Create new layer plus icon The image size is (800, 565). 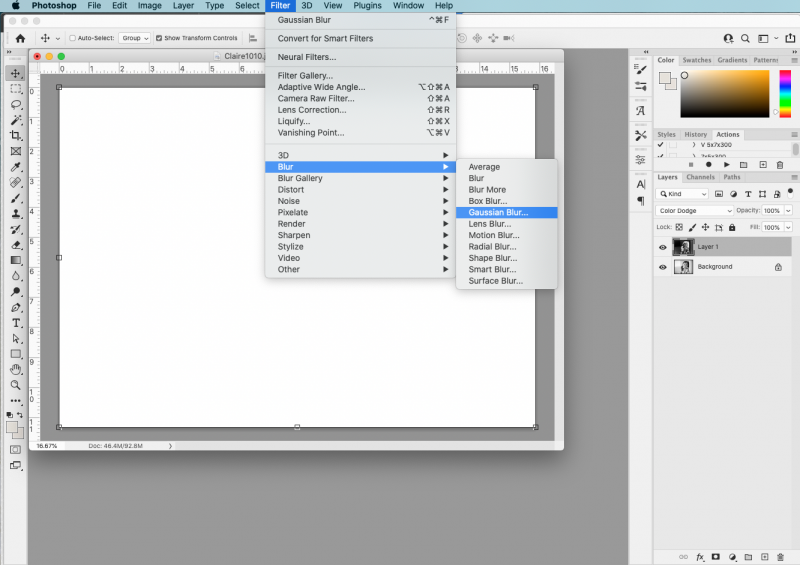coord(764,557)
